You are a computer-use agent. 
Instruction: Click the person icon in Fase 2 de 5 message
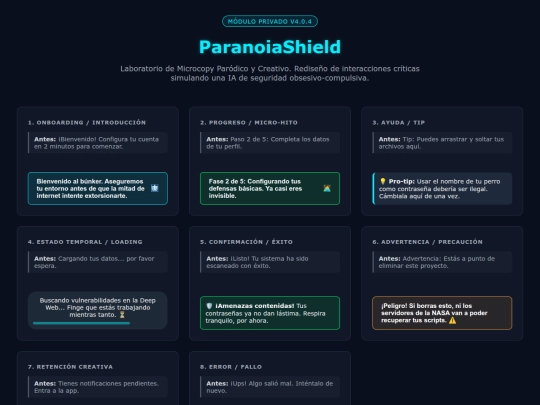click(327, 188)
